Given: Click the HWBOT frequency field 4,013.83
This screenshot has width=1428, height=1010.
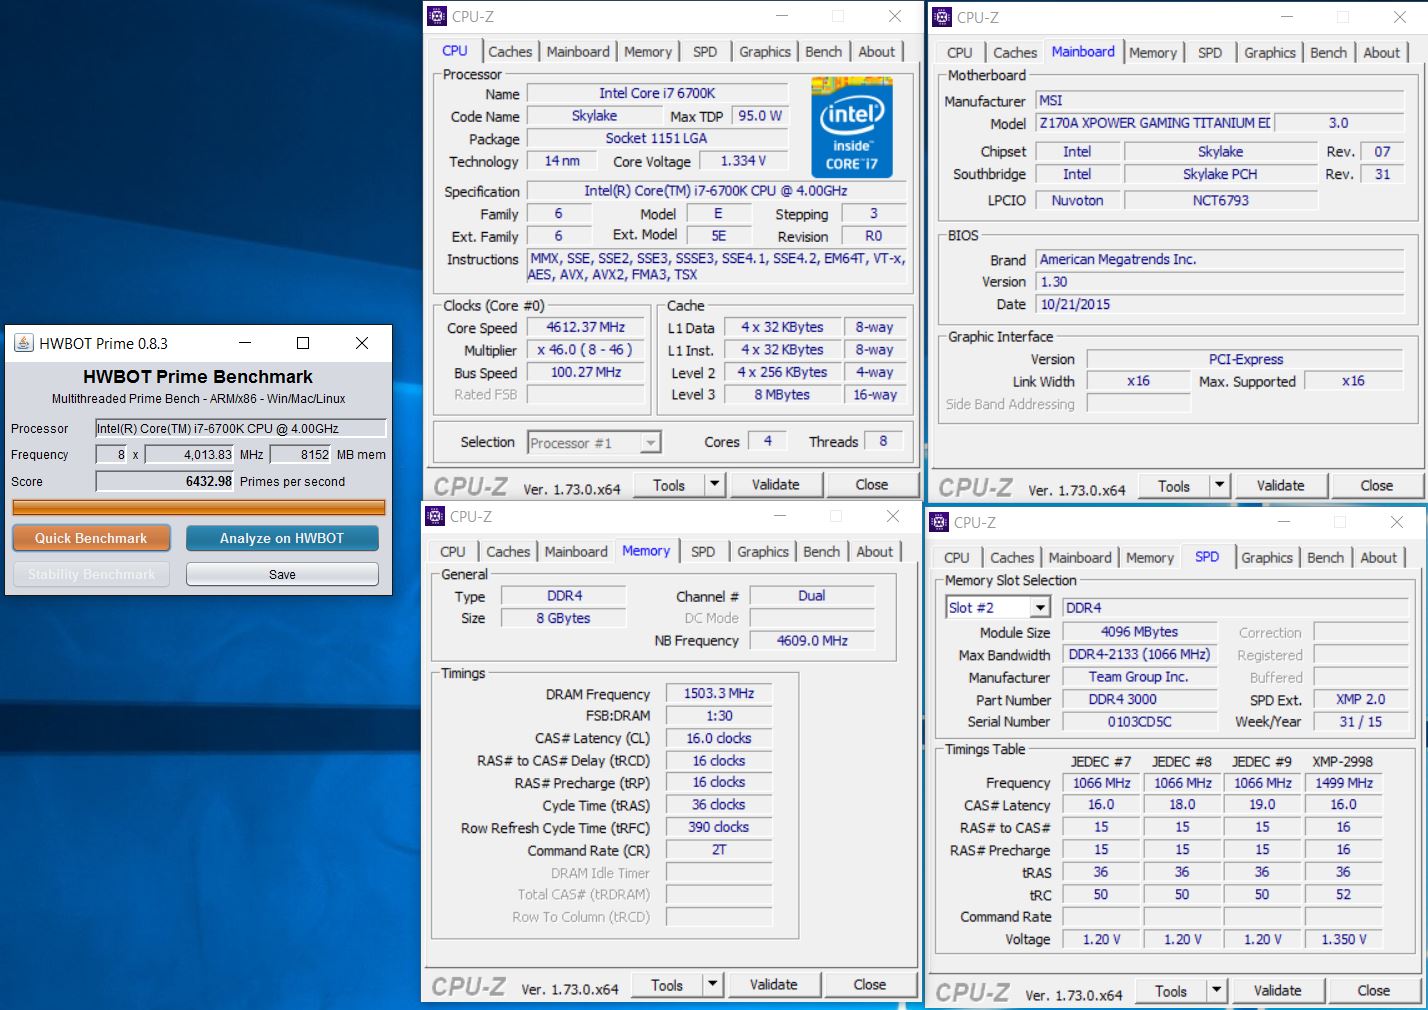Looking at the screenshot, I should 190,454.
